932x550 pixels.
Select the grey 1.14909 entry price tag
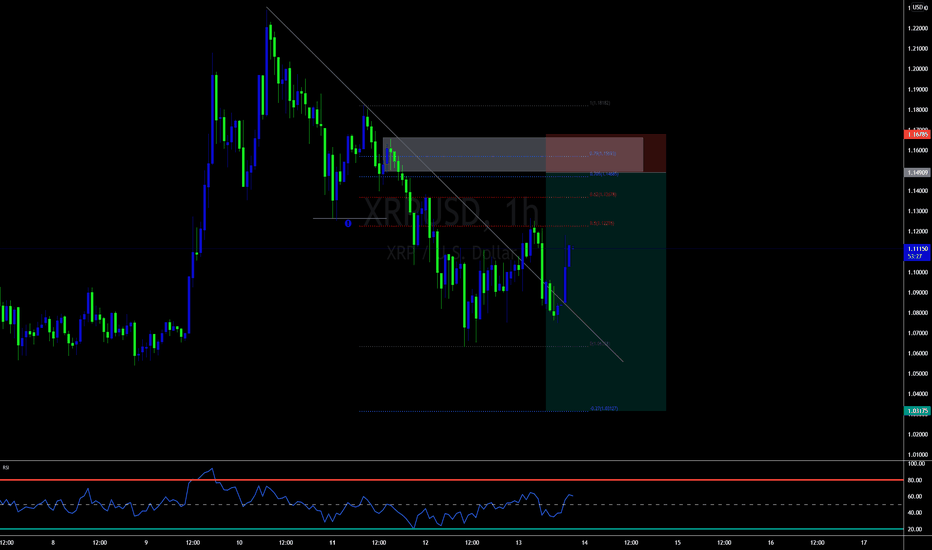point(917,172)
